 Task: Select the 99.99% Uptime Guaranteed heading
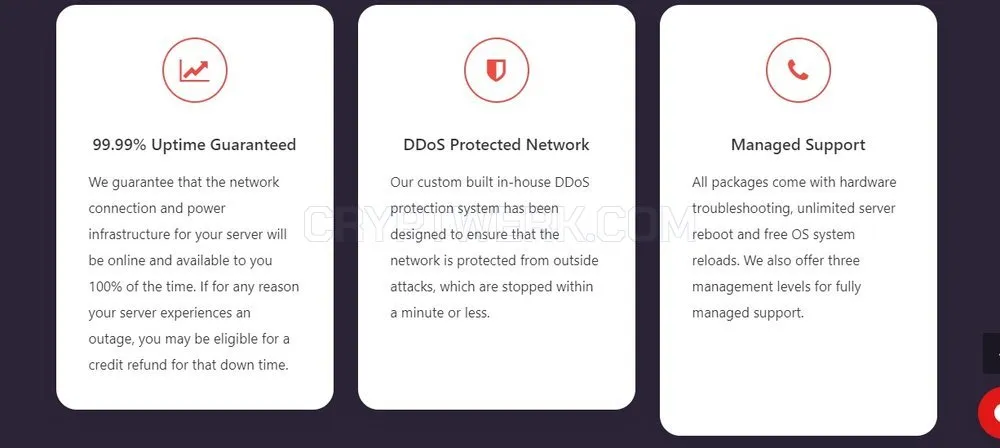(195, 145)
